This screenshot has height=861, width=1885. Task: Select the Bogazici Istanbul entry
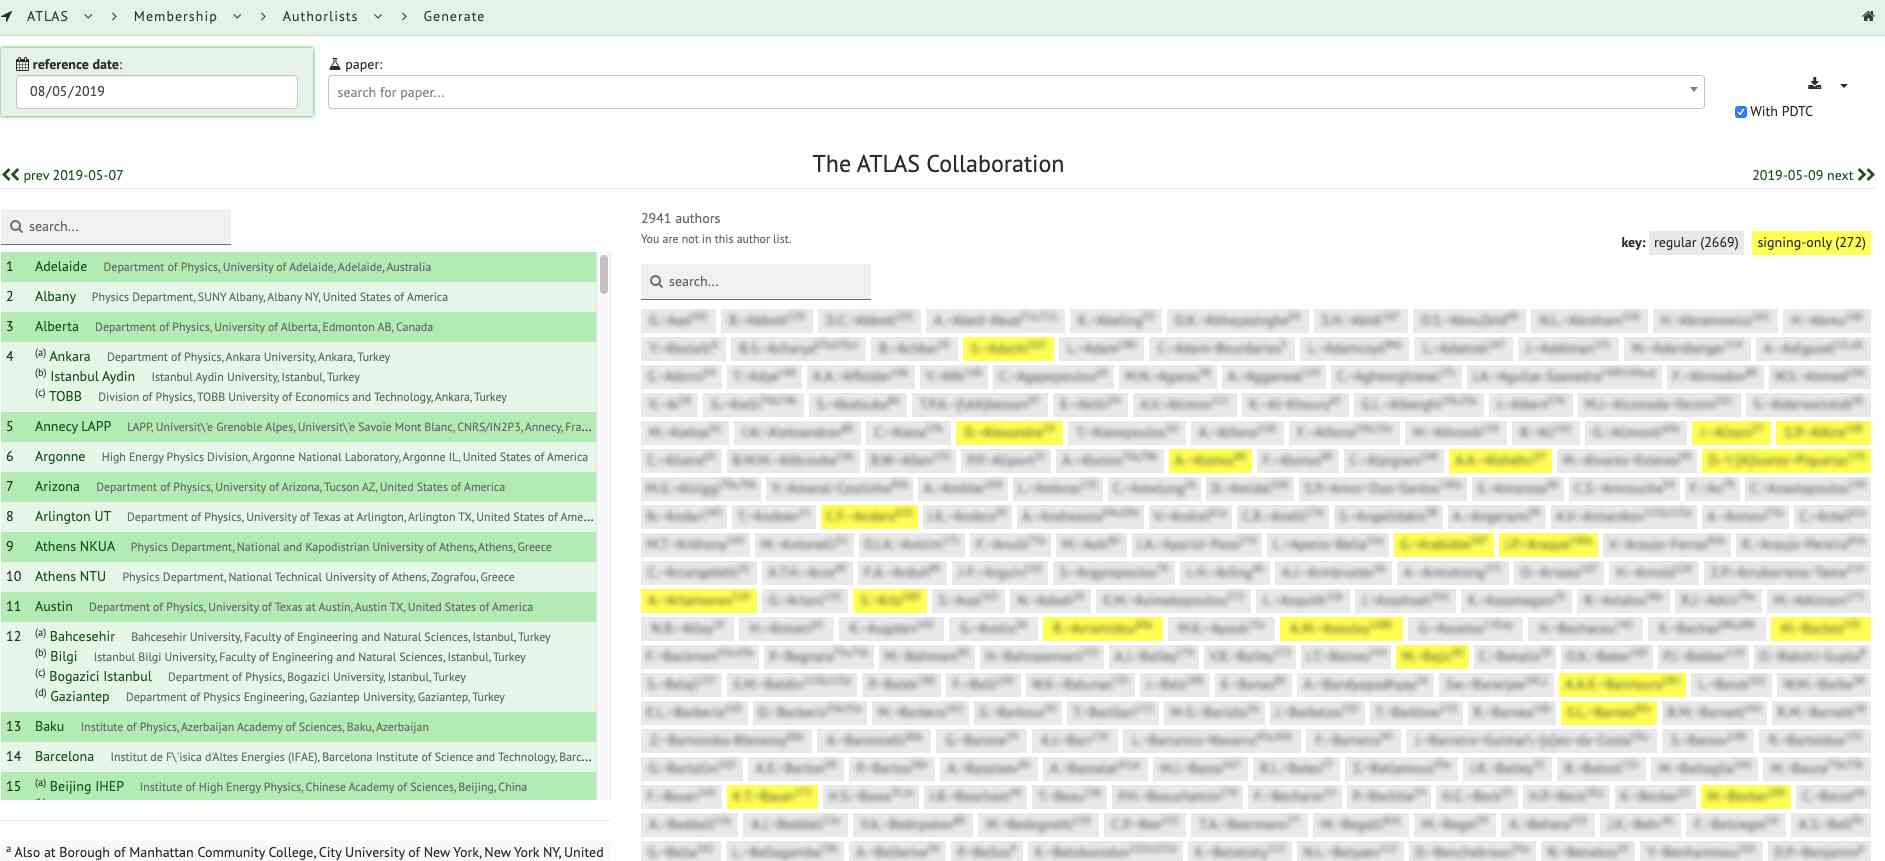(x=250, y=677)
